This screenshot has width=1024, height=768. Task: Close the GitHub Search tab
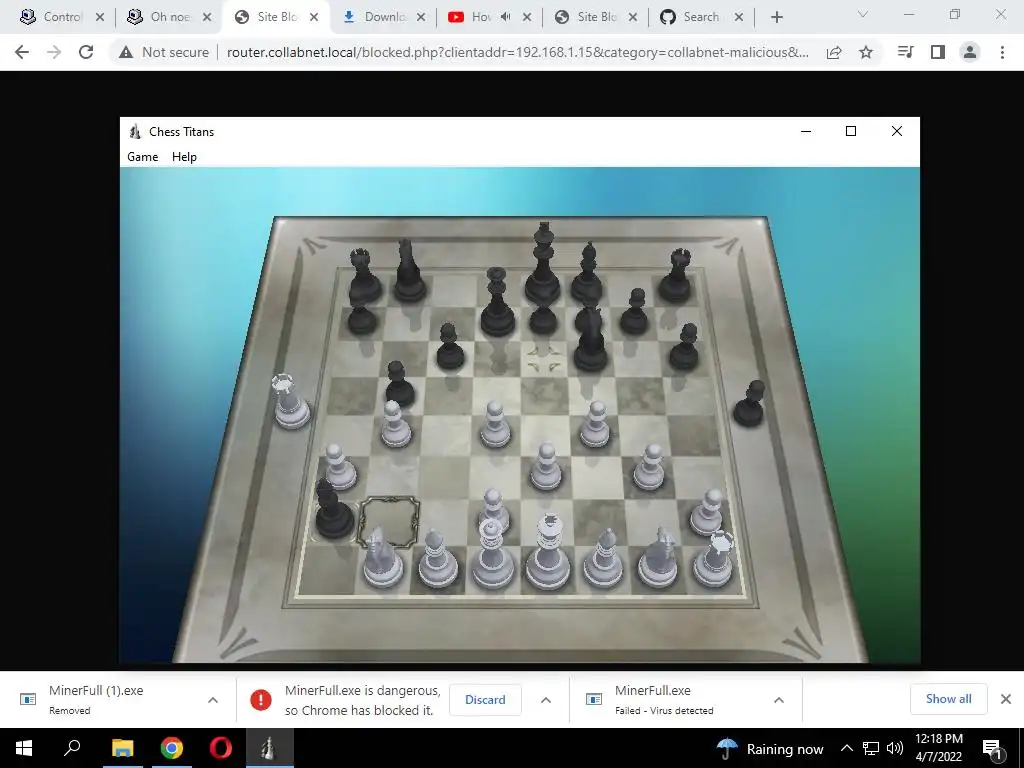coord(739,17)
